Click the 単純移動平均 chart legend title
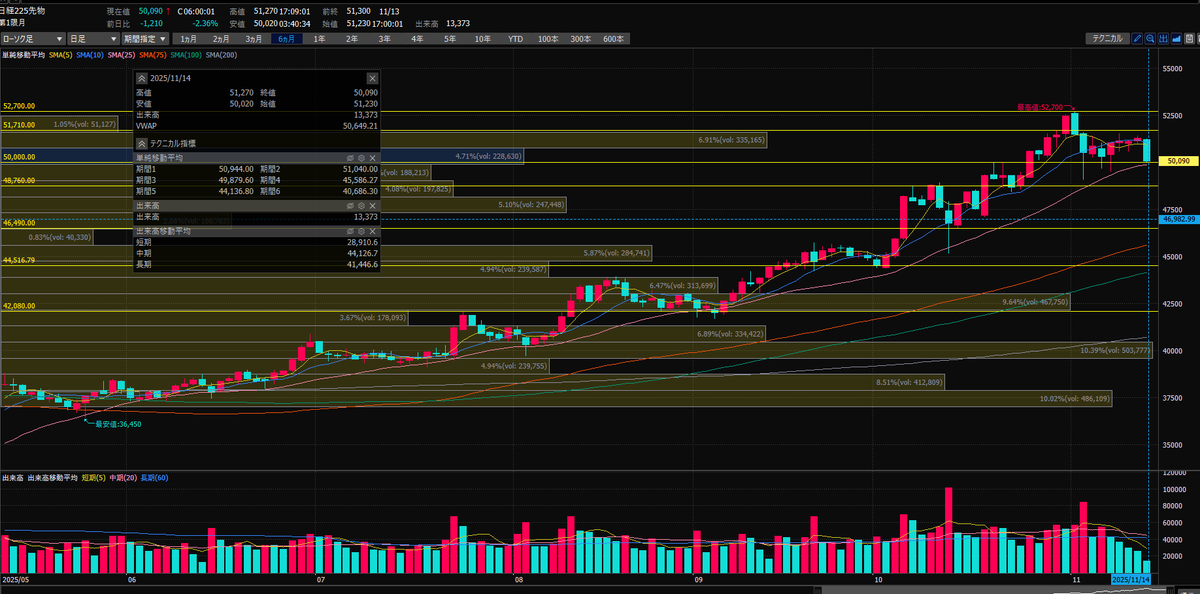The height and width of the screenshot is (594, 1200). point(23,55)
